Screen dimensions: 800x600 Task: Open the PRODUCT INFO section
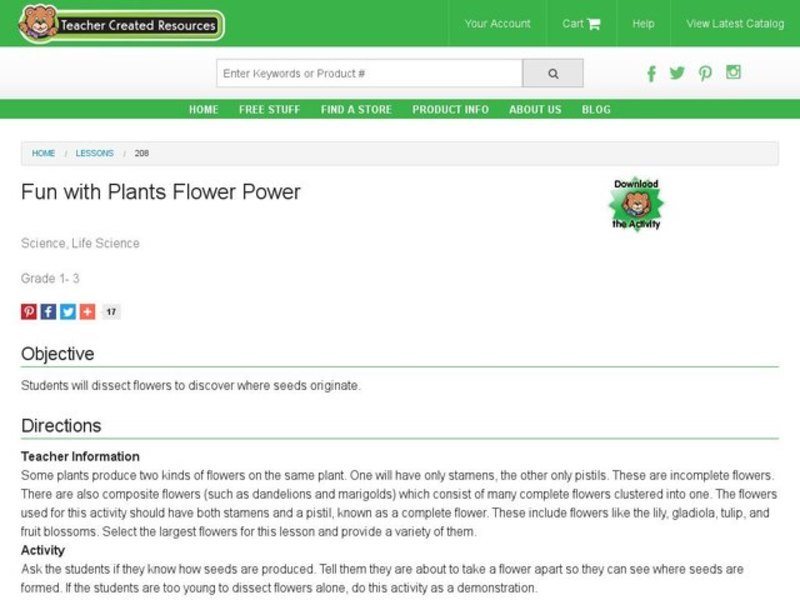(x=449, y=110)
